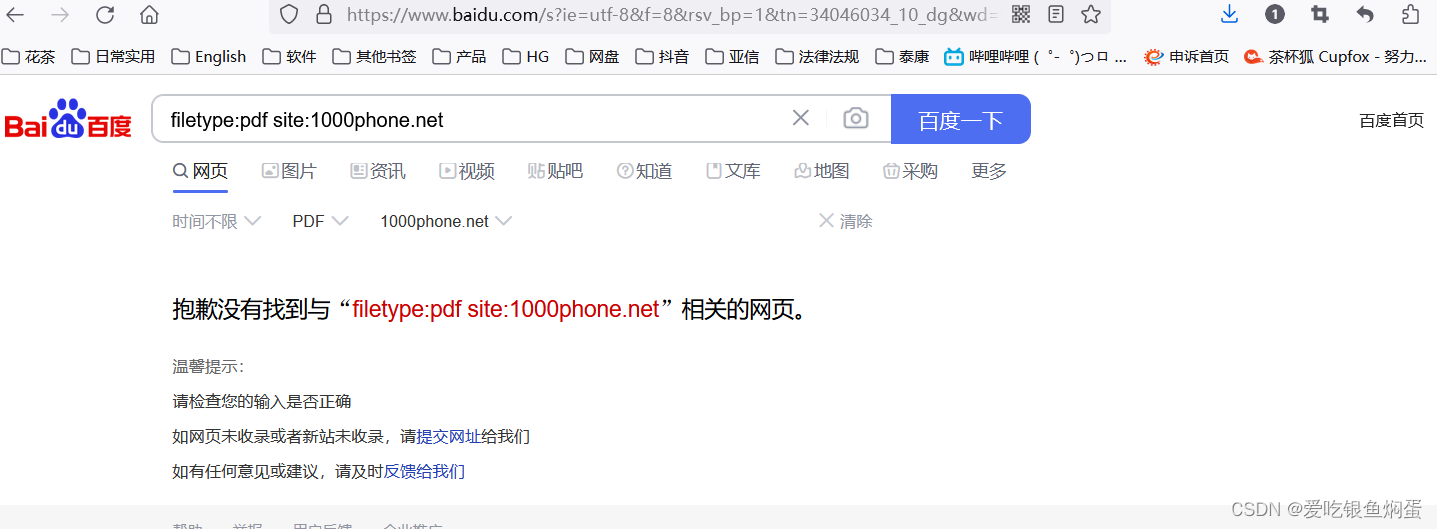Open the 申诉首页 bookmark
Screen dimensions: 1437x529
(1187, 56)
